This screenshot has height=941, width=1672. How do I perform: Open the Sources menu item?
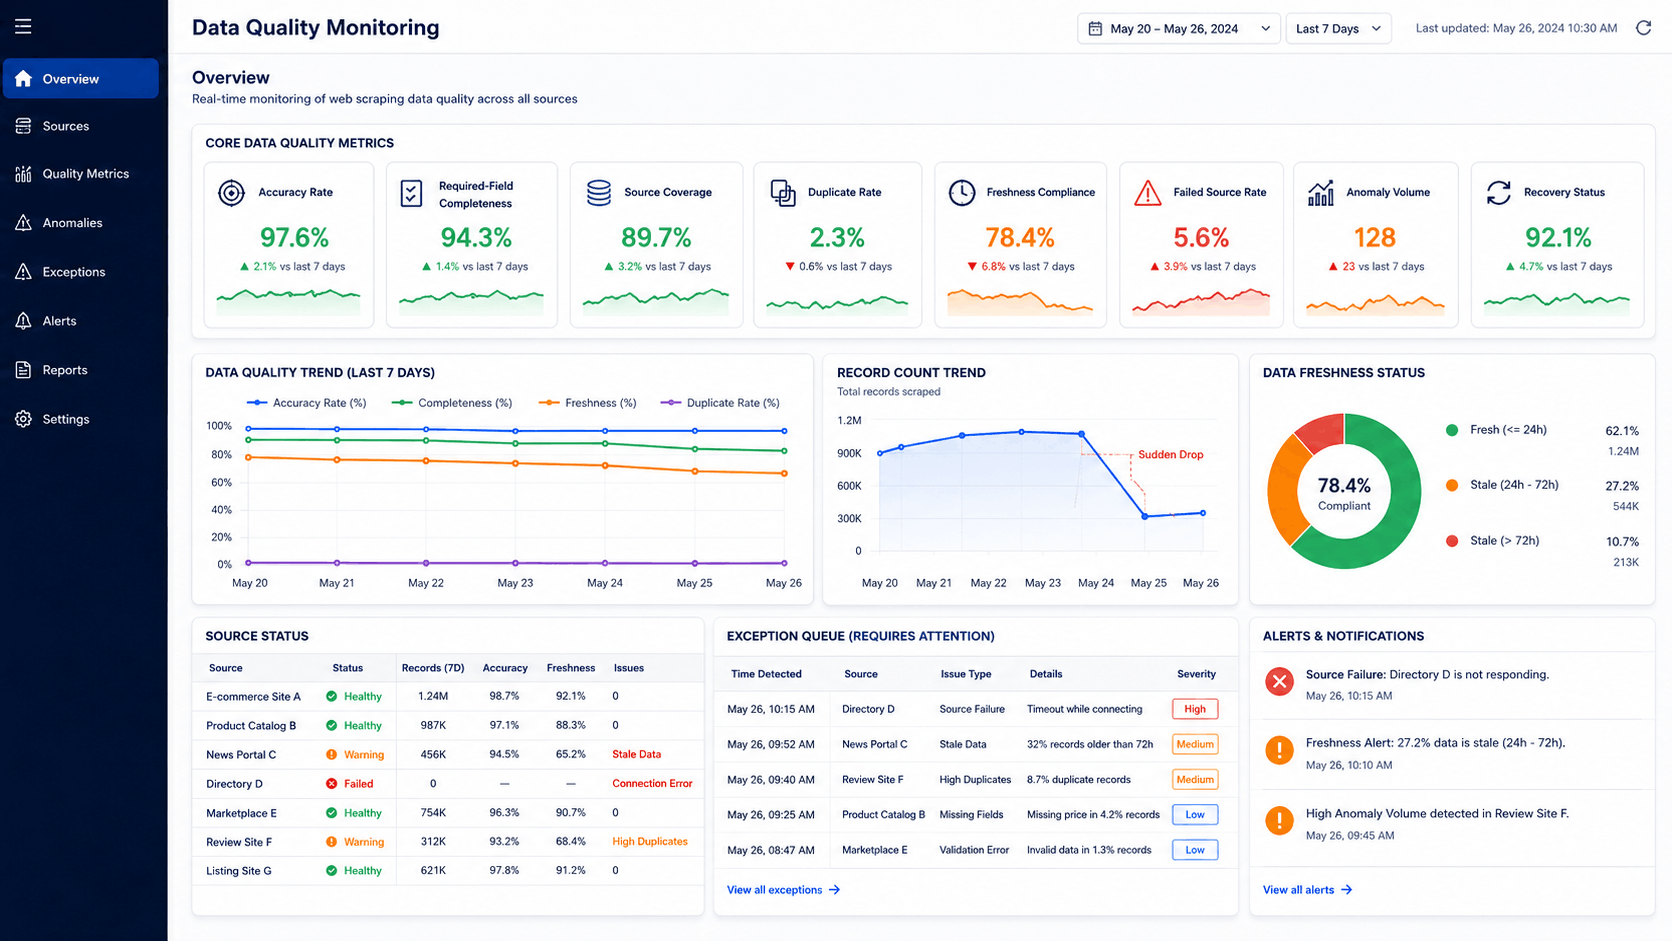[81, 126]
